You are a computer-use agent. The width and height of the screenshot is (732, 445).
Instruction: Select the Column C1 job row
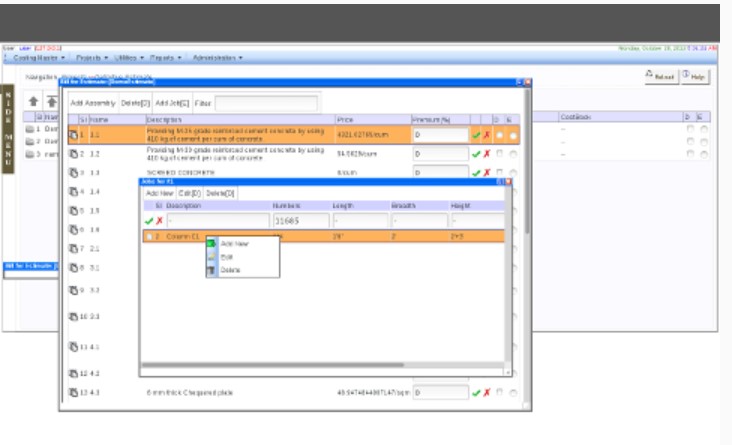(324, 236)
